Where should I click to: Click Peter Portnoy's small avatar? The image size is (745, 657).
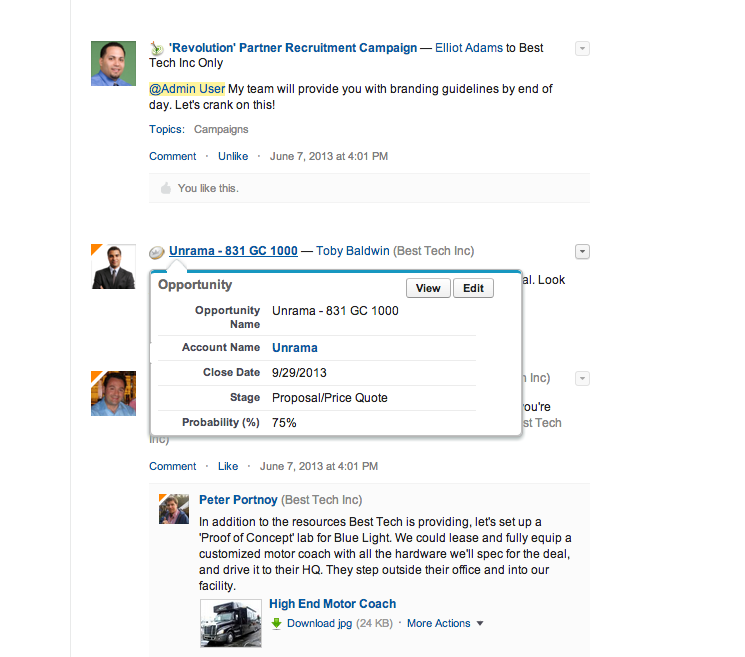click(174, 508)
